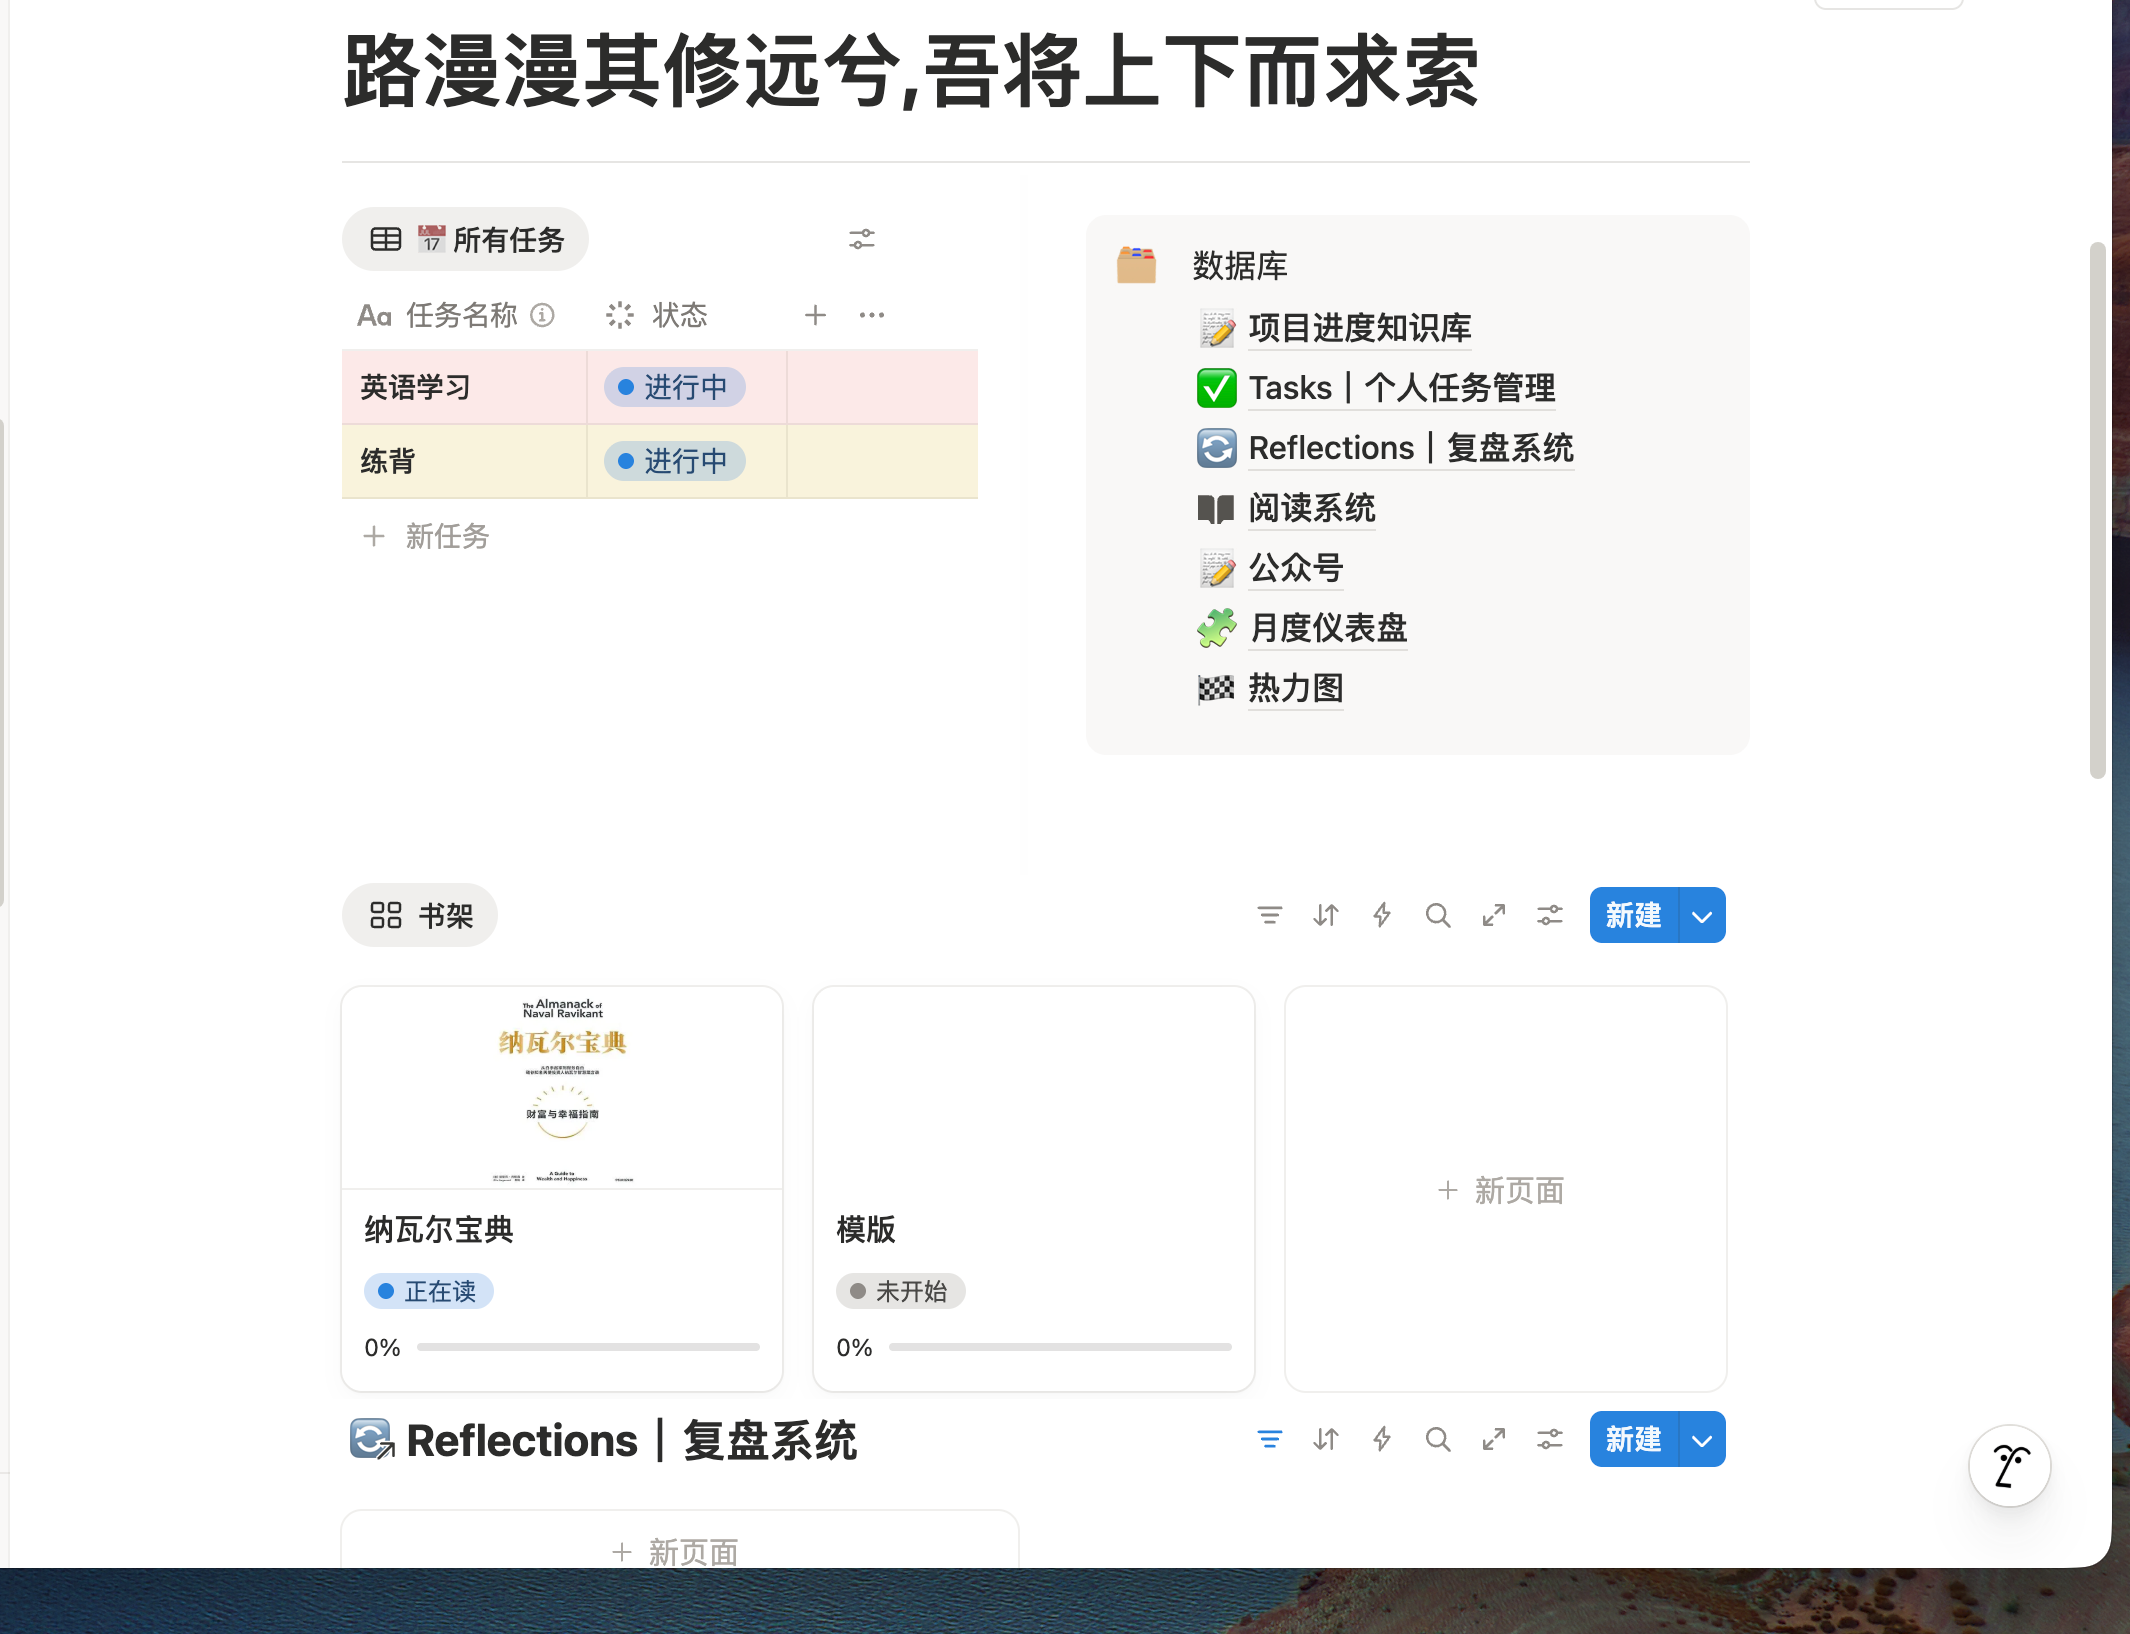The height and width of the screenshot is (1634, 2130).
Task: Switch to the 所有任务 view tab
Action: click(x=464, y=238)
